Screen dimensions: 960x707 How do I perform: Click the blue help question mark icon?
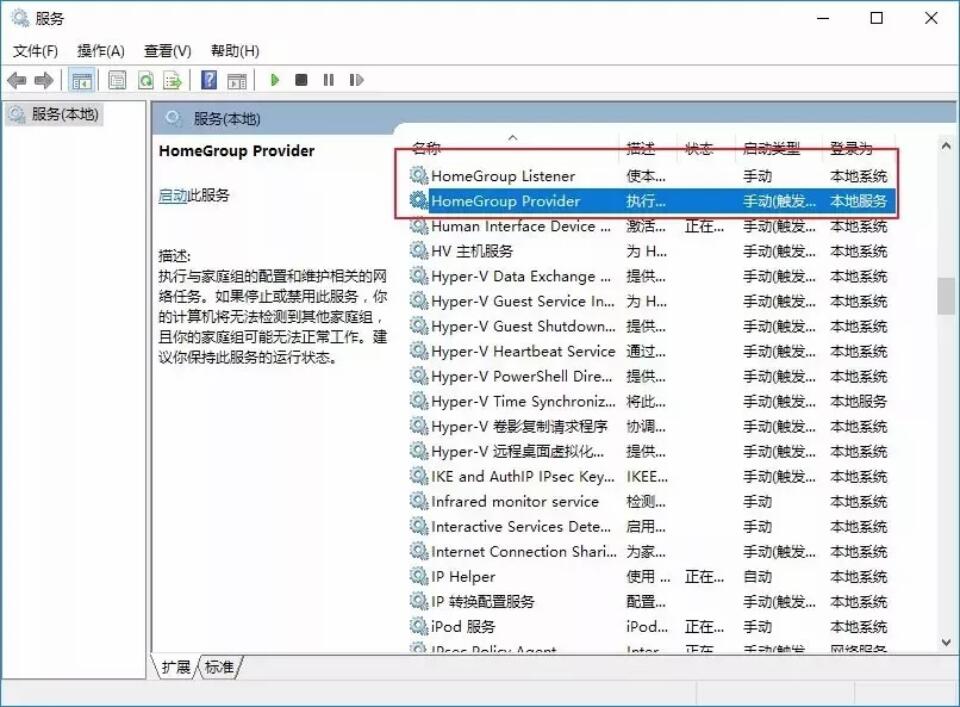[207, 80]
